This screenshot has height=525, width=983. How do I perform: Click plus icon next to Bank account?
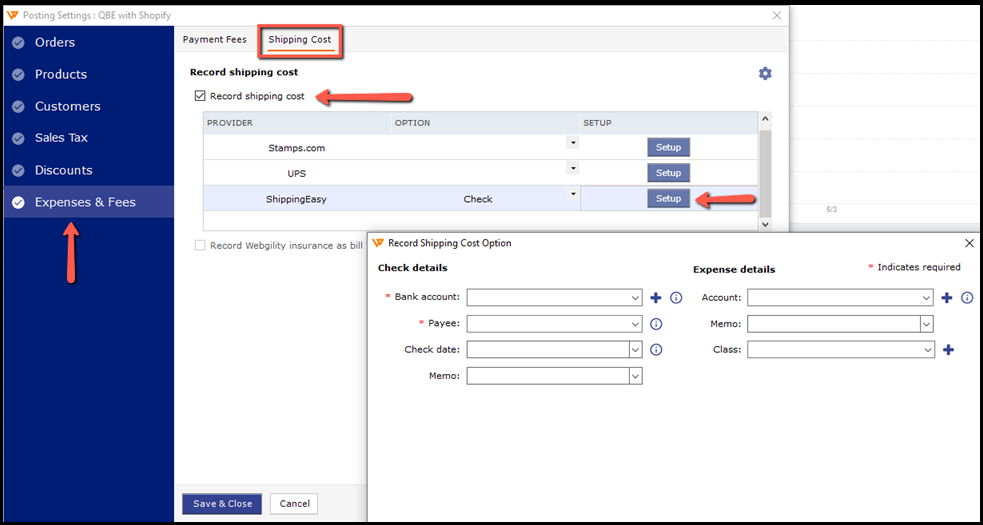pyautogui.click(x=656, y=298)
